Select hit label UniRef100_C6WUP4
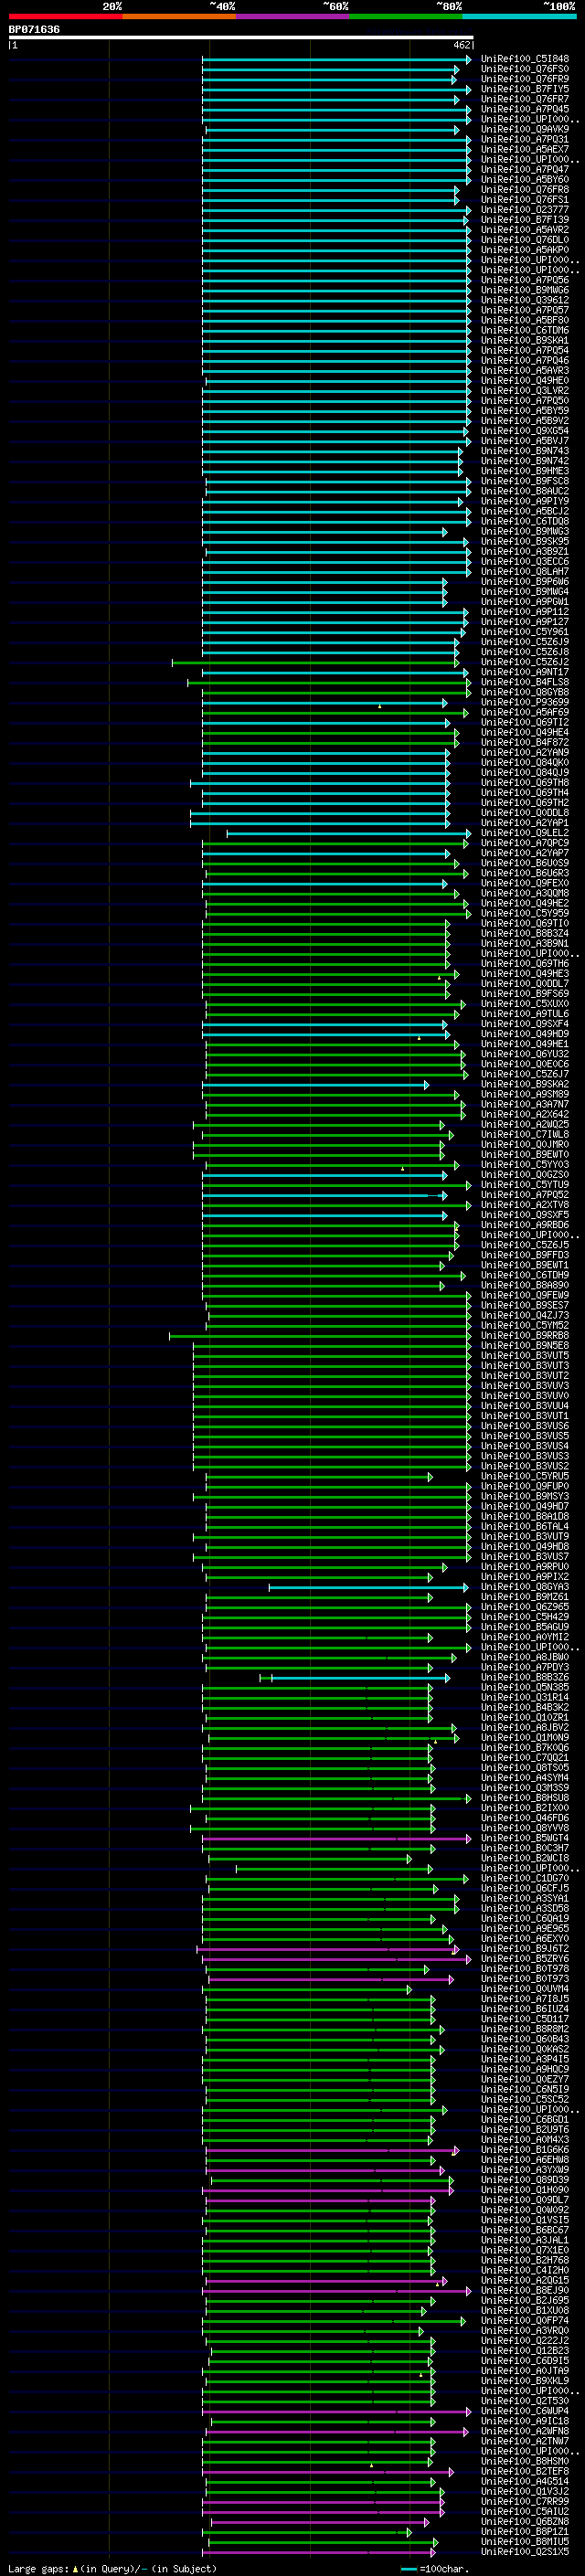The image size is (585, 2576). point(525,2411)
